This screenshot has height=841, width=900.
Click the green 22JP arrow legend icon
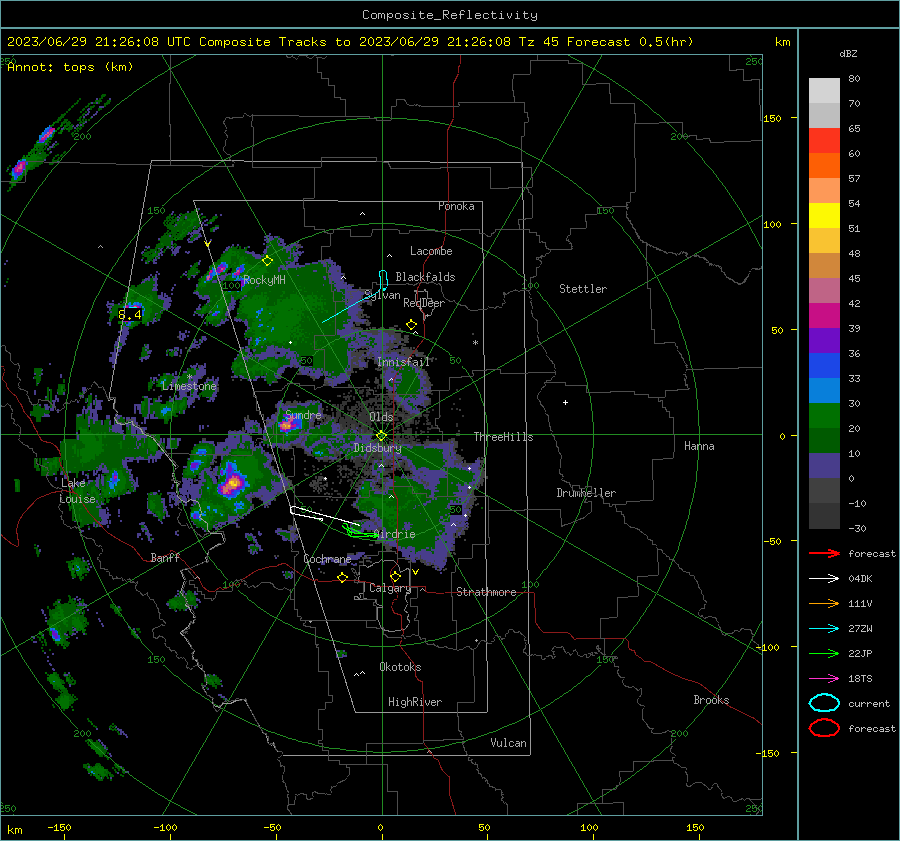[x=824, y=653]
